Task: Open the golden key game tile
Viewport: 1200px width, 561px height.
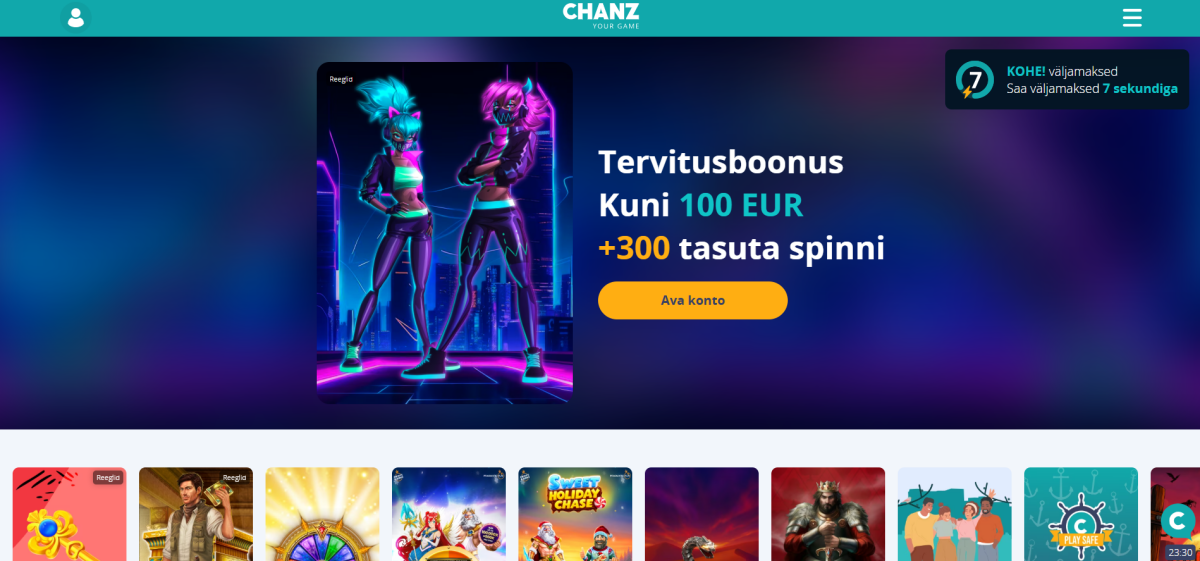Action: click(x=70, y=514)
